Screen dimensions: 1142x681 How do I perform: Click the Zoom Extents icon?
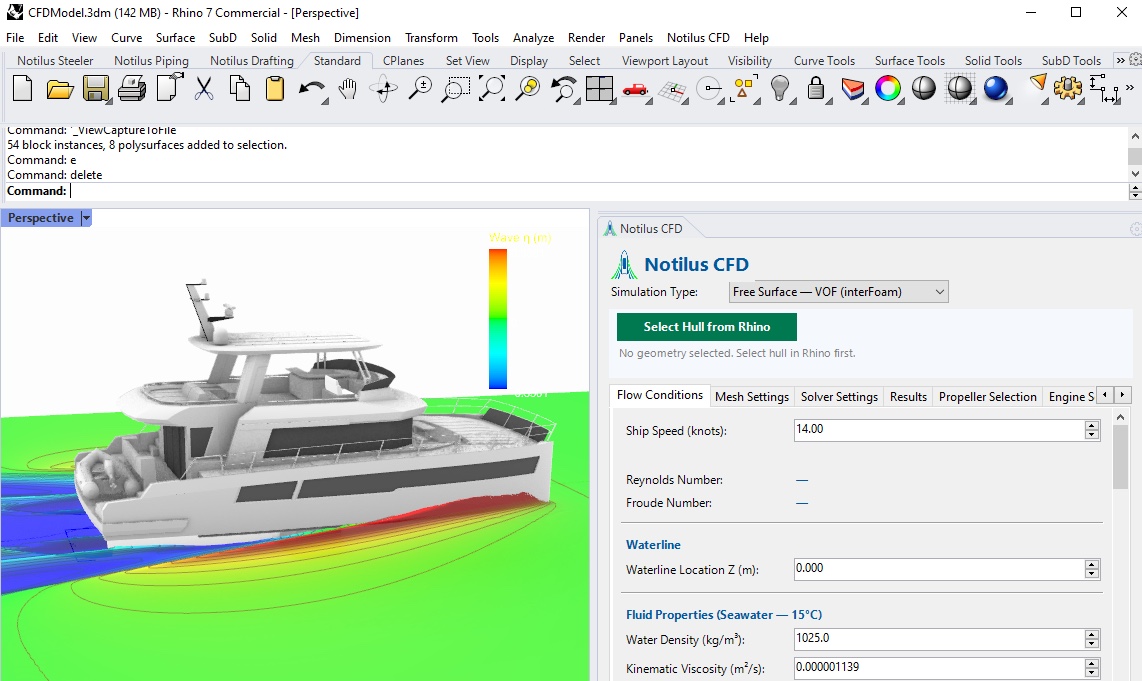point(492,89)
